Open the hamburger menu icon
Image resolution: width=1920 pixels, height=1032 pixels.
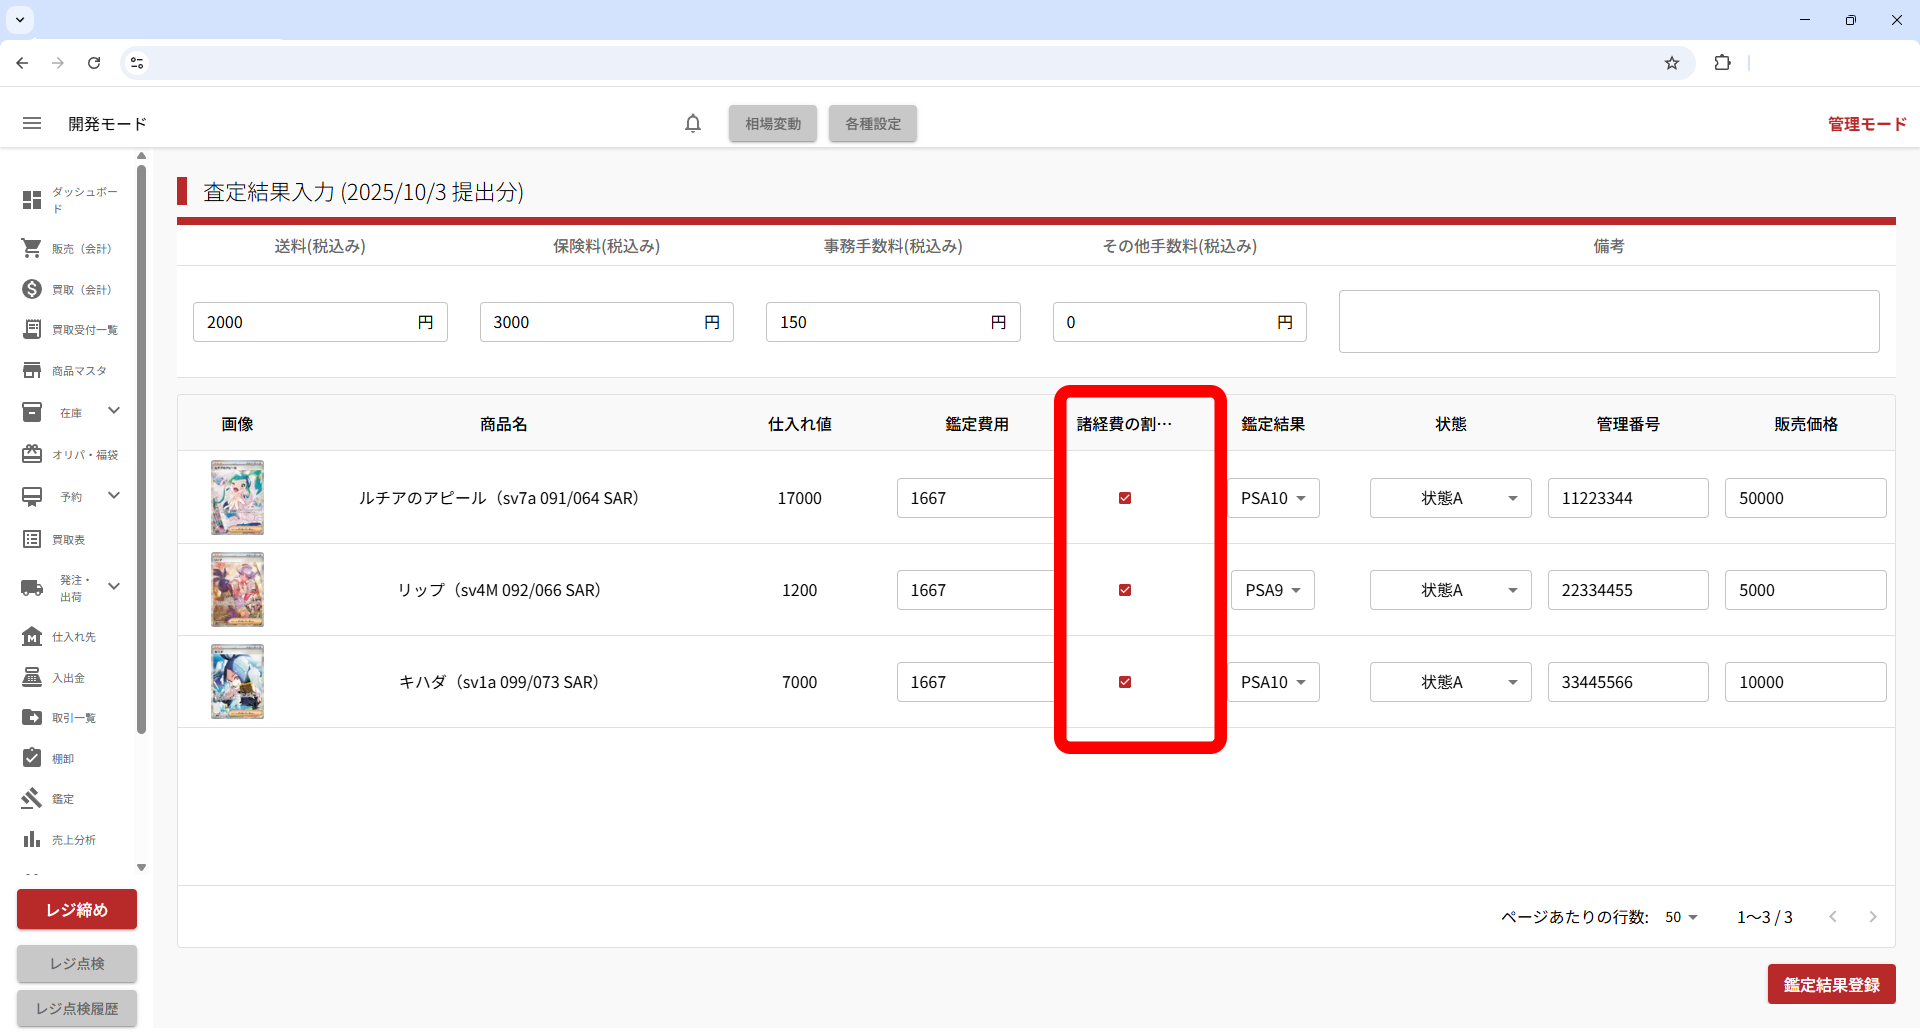pos(32,123)
